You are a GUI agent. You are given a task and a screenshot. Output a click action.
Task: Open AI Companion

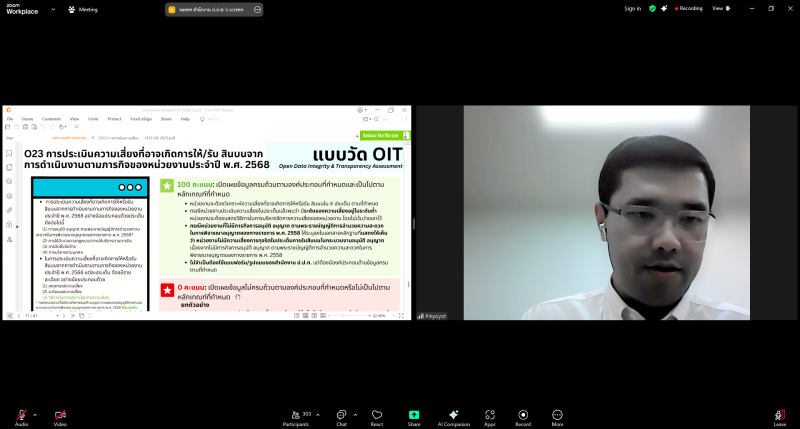coord(453,414)
